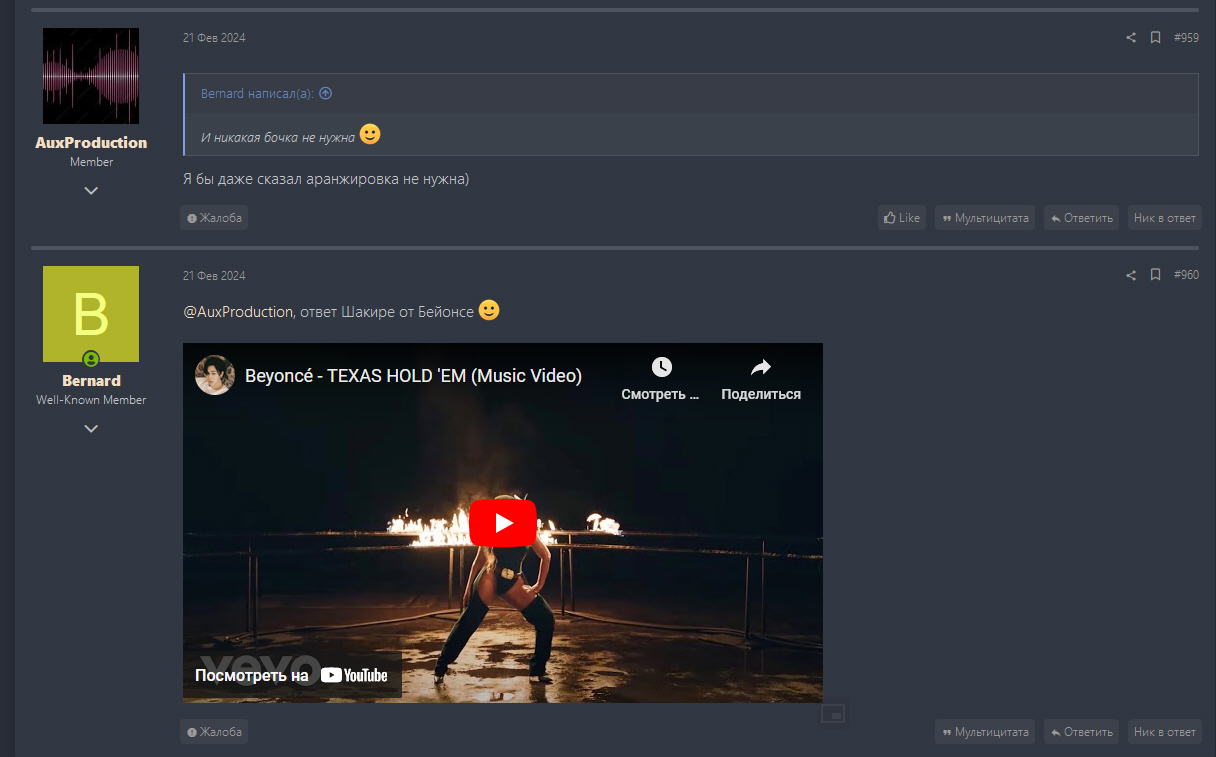Share post #959 via share icon
Viewport: 1216px width, 757px height.
[x=1131, y=38]
